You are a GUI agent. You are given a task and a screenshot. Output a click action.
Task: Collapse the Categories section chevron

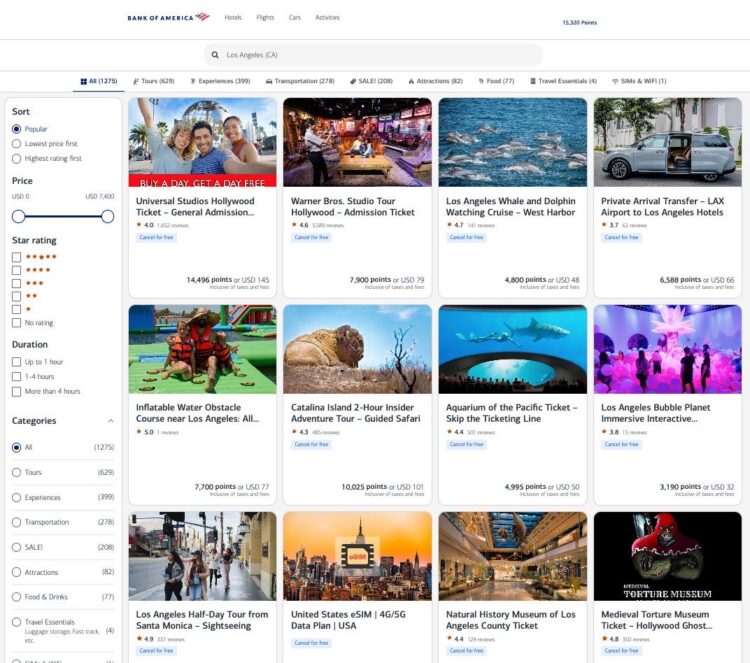(x=110, y=421)
